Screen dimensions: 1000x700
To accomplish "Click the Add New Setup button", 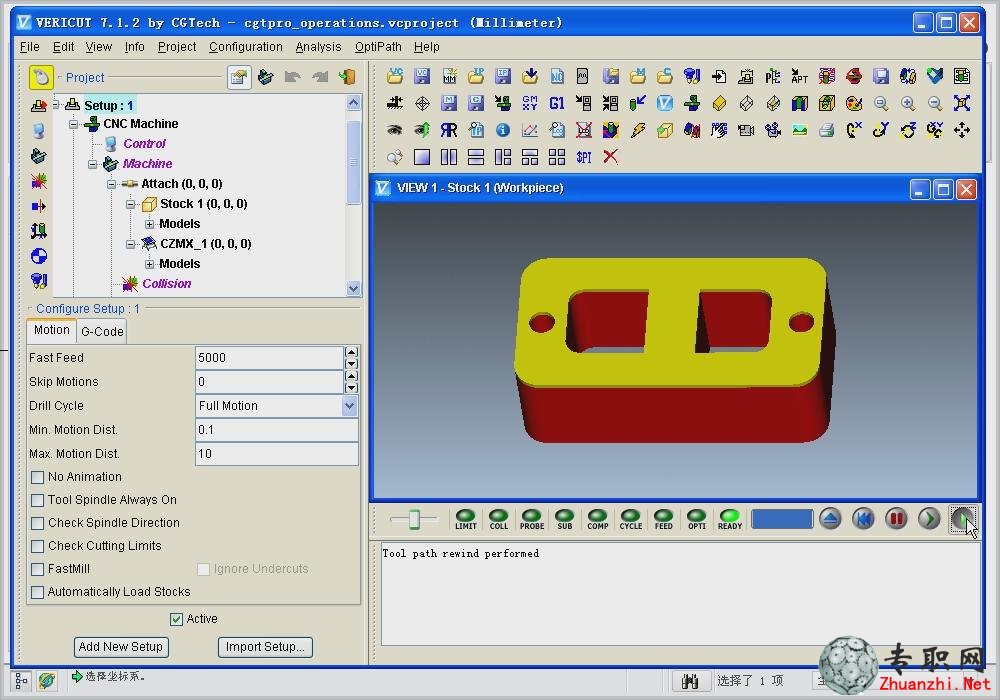I will [121, 647].
